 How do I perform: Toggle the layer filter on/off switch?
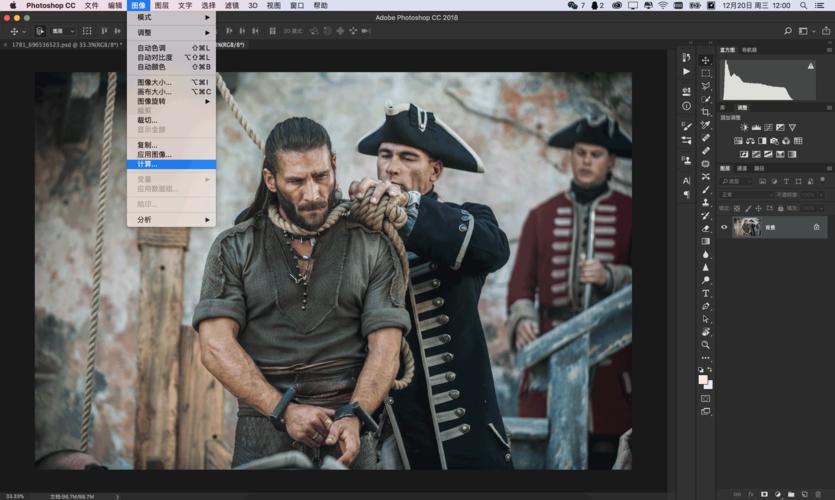tap(823, 181)
